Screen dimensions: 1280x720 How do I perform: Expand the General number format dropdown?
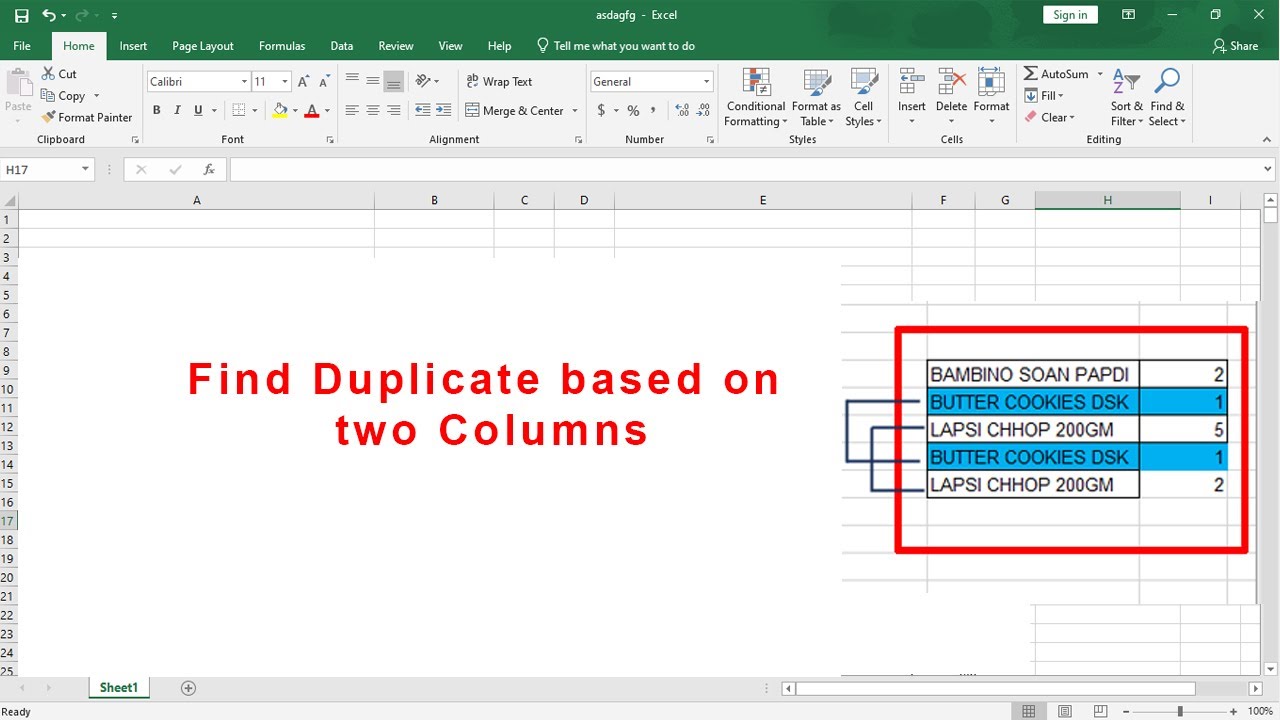point(707,82)
